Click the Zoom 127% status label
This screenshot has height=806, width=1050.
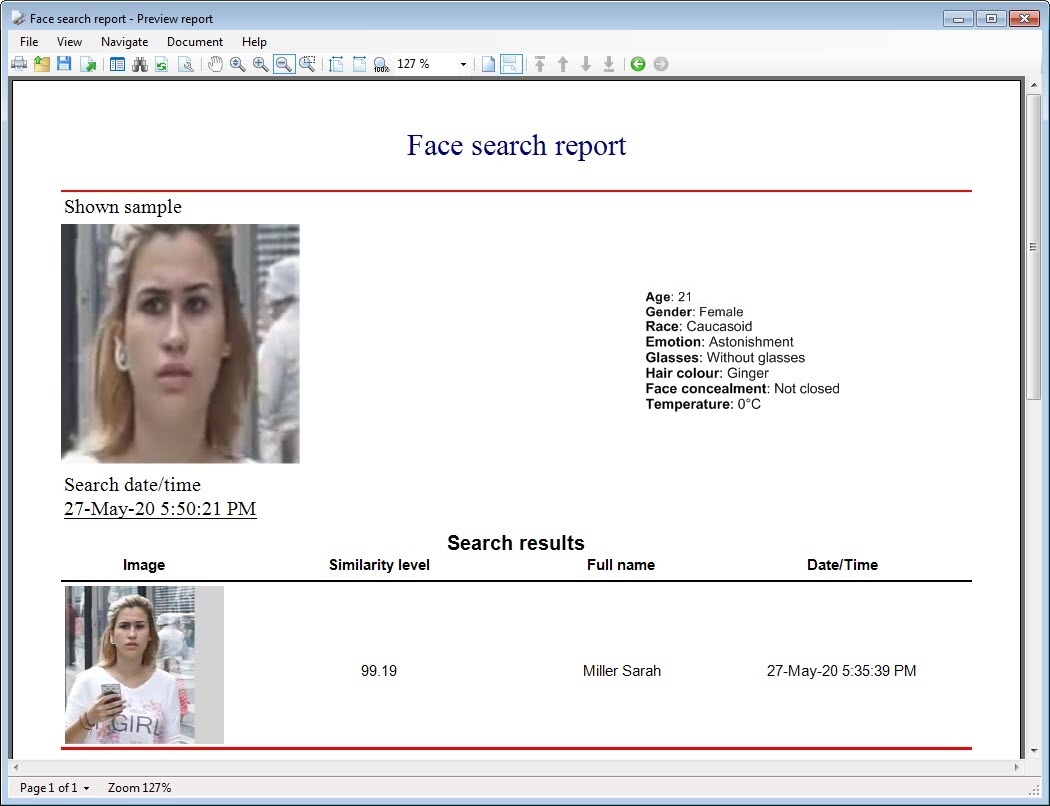[x=139, y=788]
